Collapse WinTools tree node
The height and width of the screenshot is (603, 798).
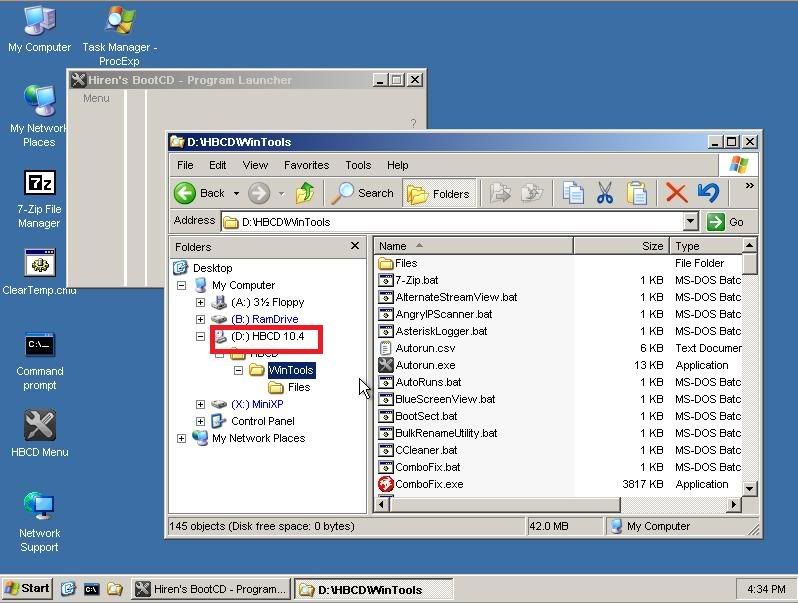coord(238,370)
